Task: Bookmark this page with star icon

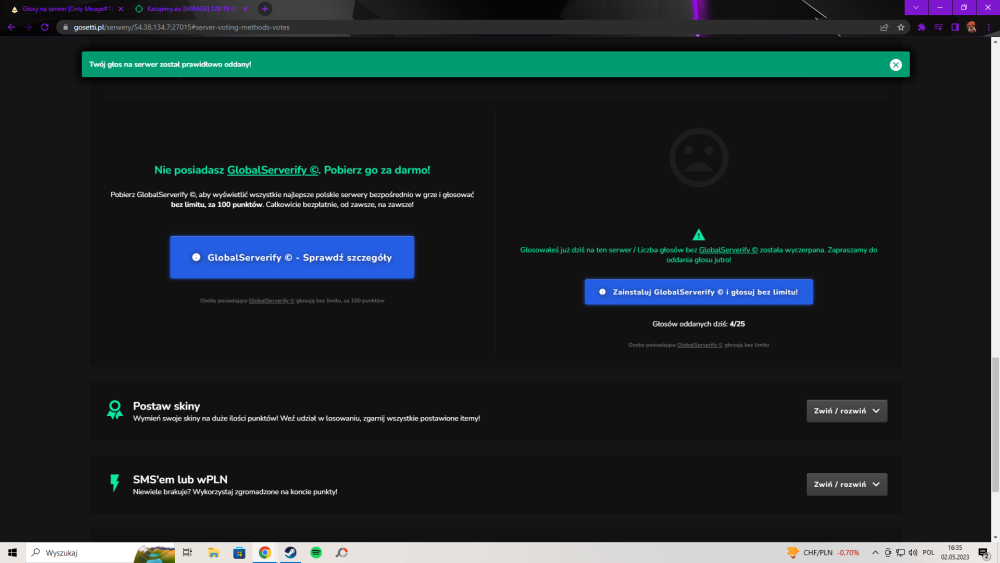Action: [901, 27]
